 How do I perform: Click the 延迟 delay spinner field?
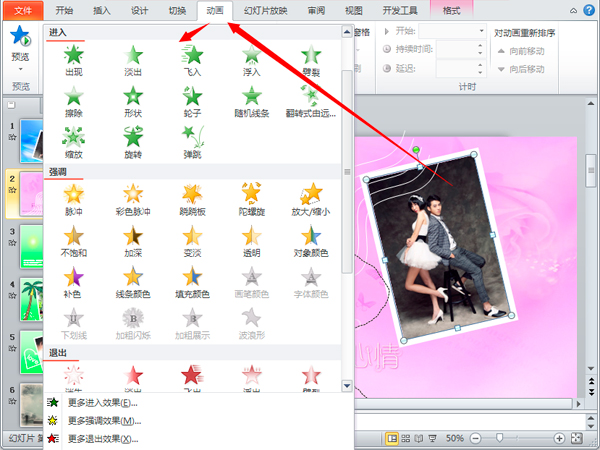pyautogui.click(x=461, y=68)
